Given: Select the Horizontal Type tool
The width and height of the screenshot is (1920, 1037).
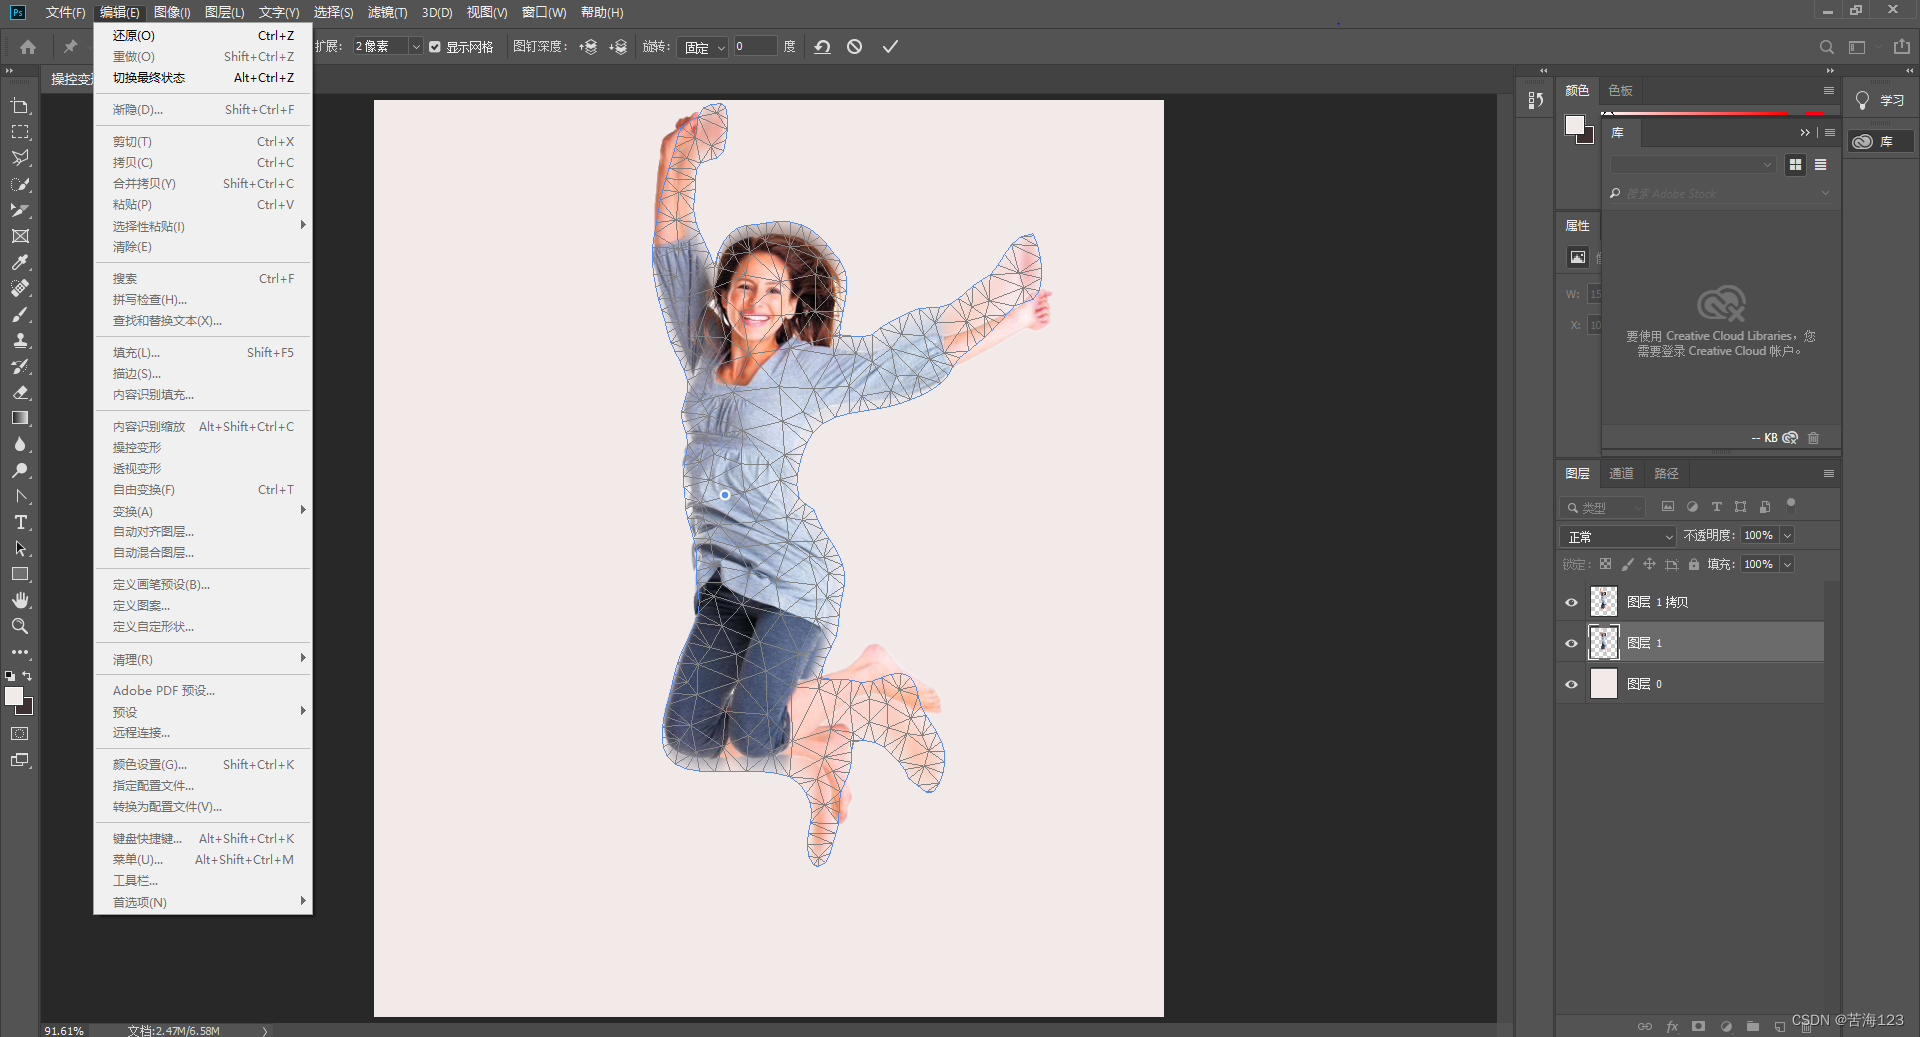Looking at the screenshot, I should point(20,522).
